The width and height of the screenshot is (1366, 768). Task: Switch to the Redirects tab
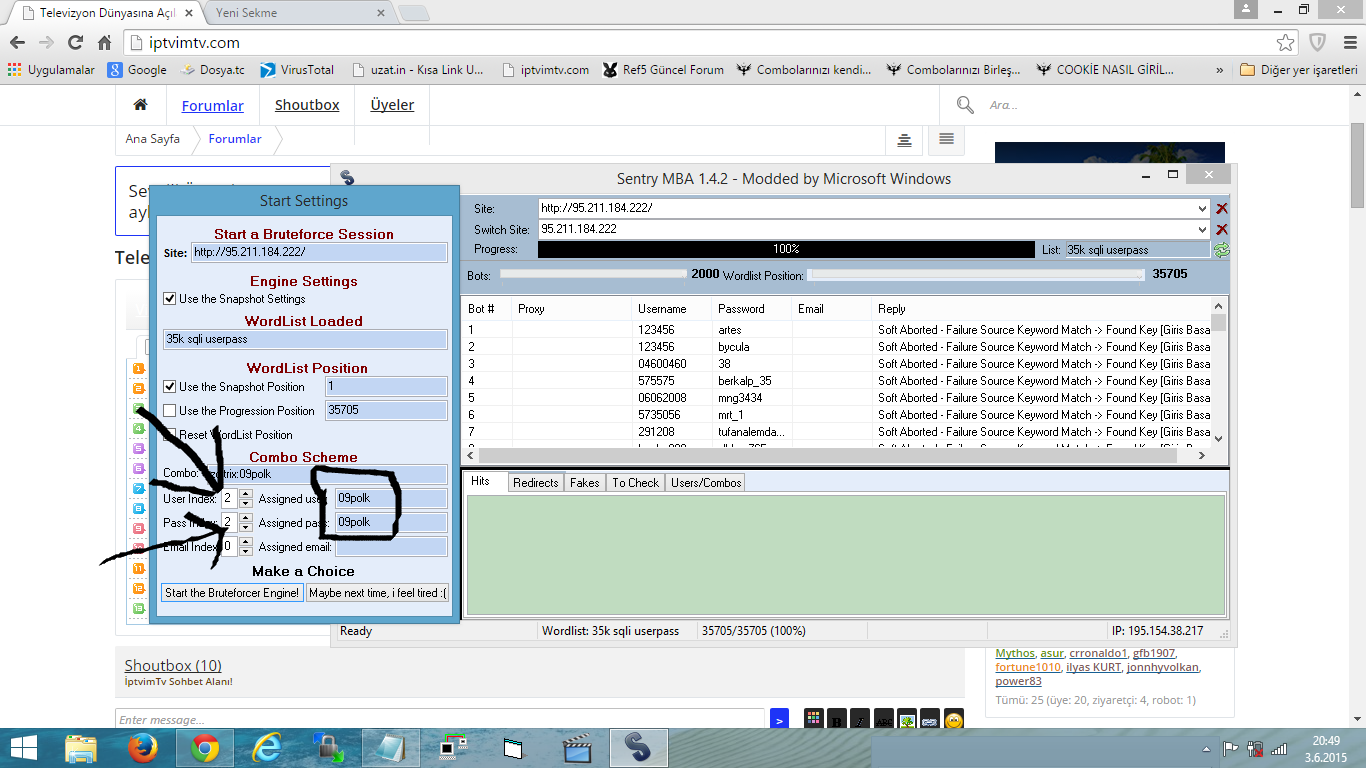535,483
